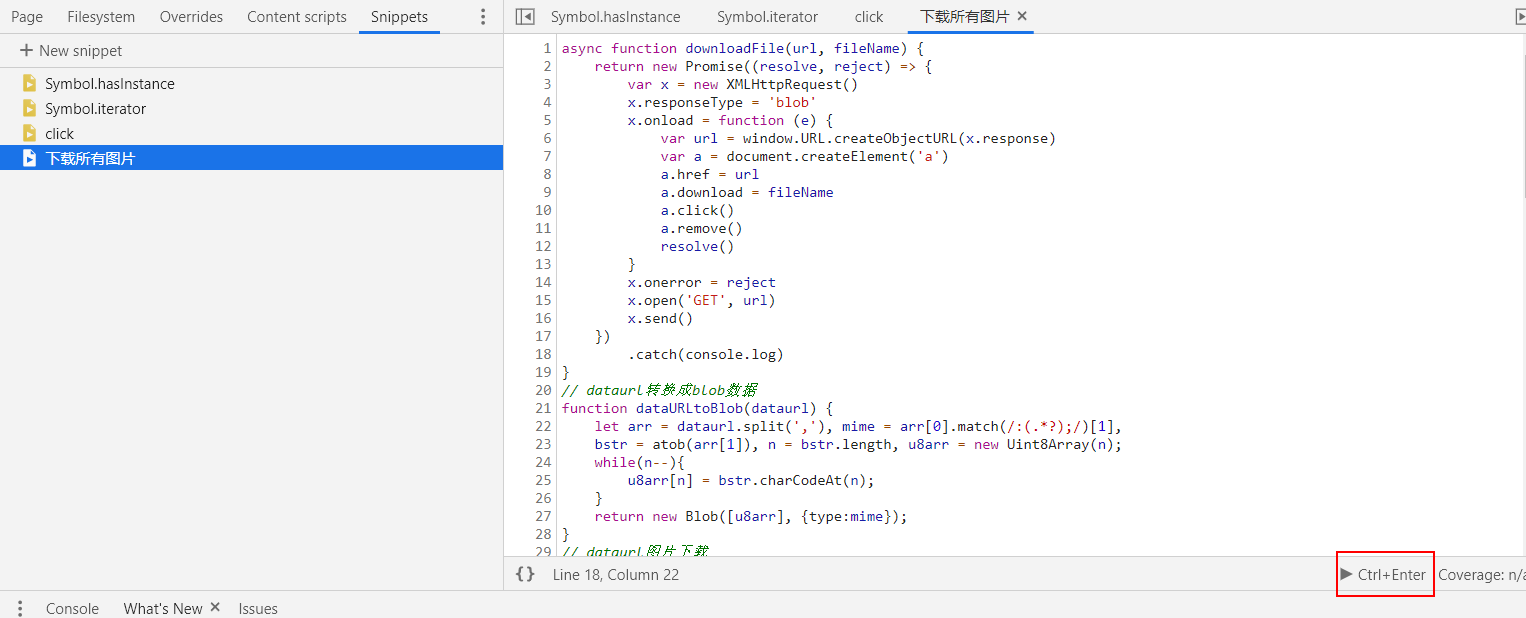
Task: Open the navigator more options menu
Action: click(x=484, y=17)
